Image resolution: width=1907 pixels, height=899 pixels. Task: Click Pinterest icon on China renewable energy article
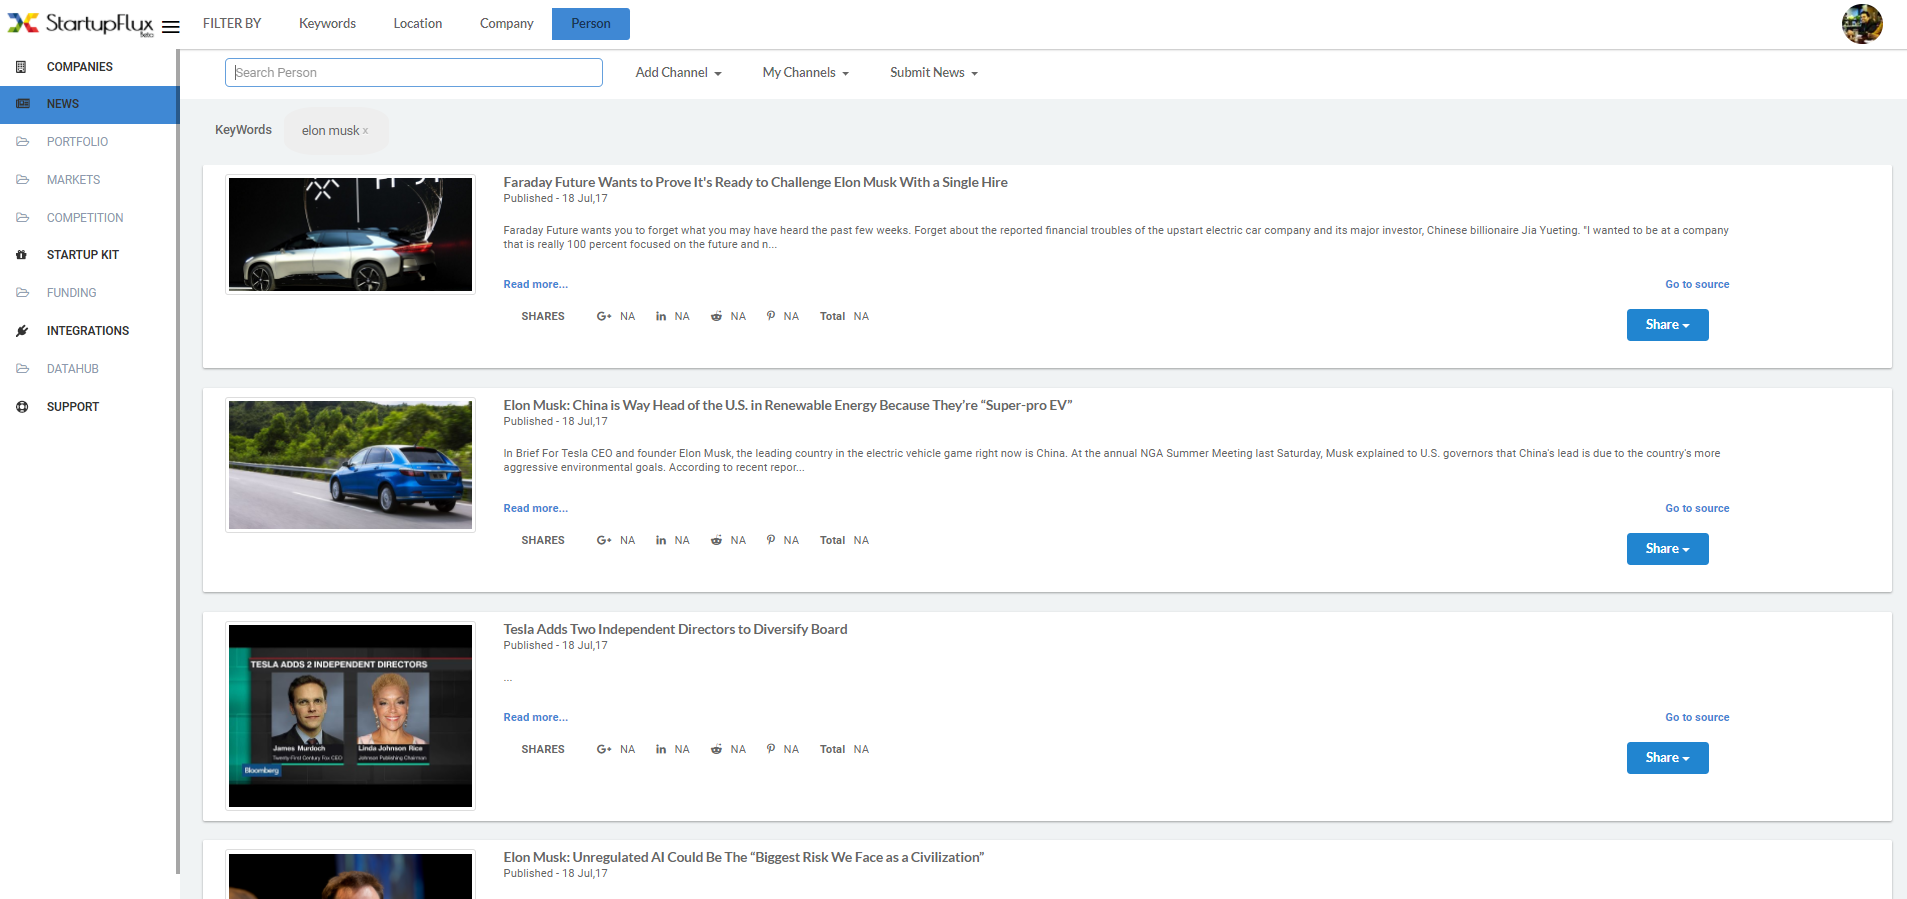[x=771, y=540]
